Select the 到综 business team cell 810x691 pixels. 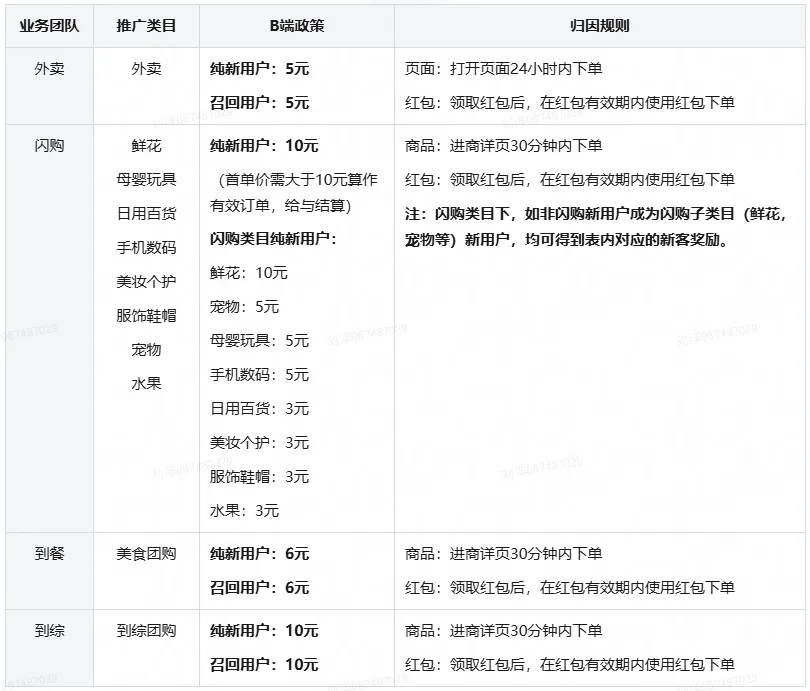click(49, 631)
